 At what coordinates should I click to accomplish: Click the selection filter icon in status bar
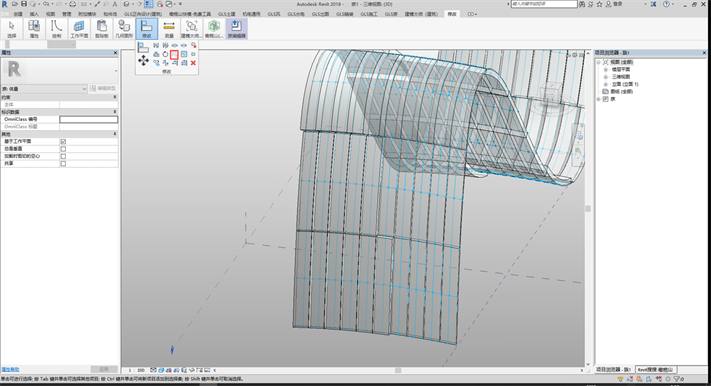pos(677,379)
